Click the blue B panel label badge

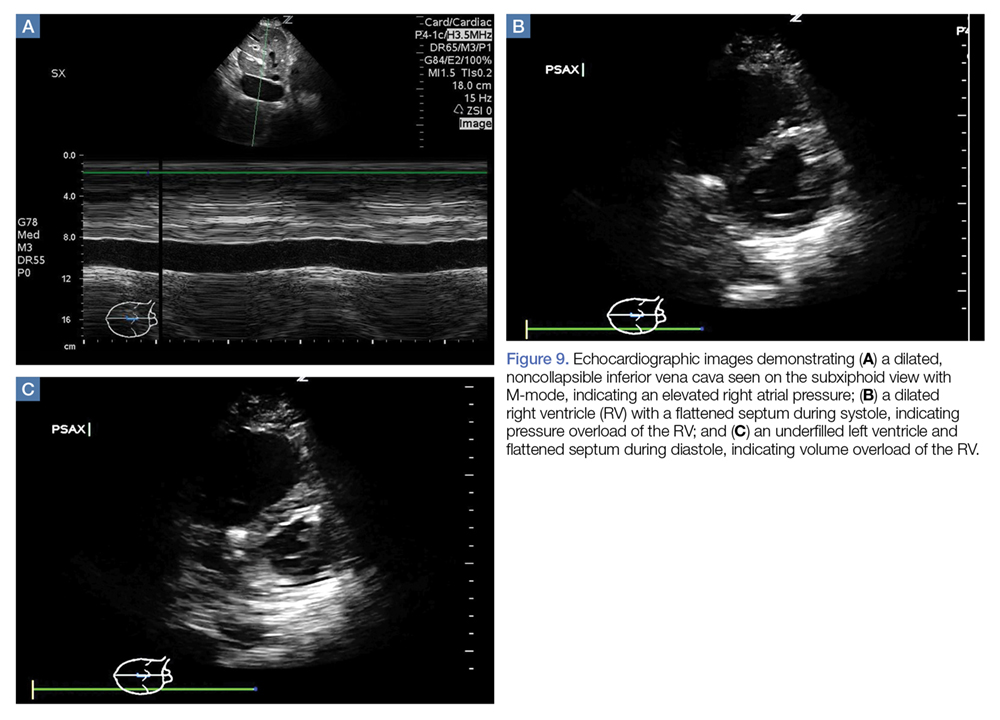(x=519, y=27)
